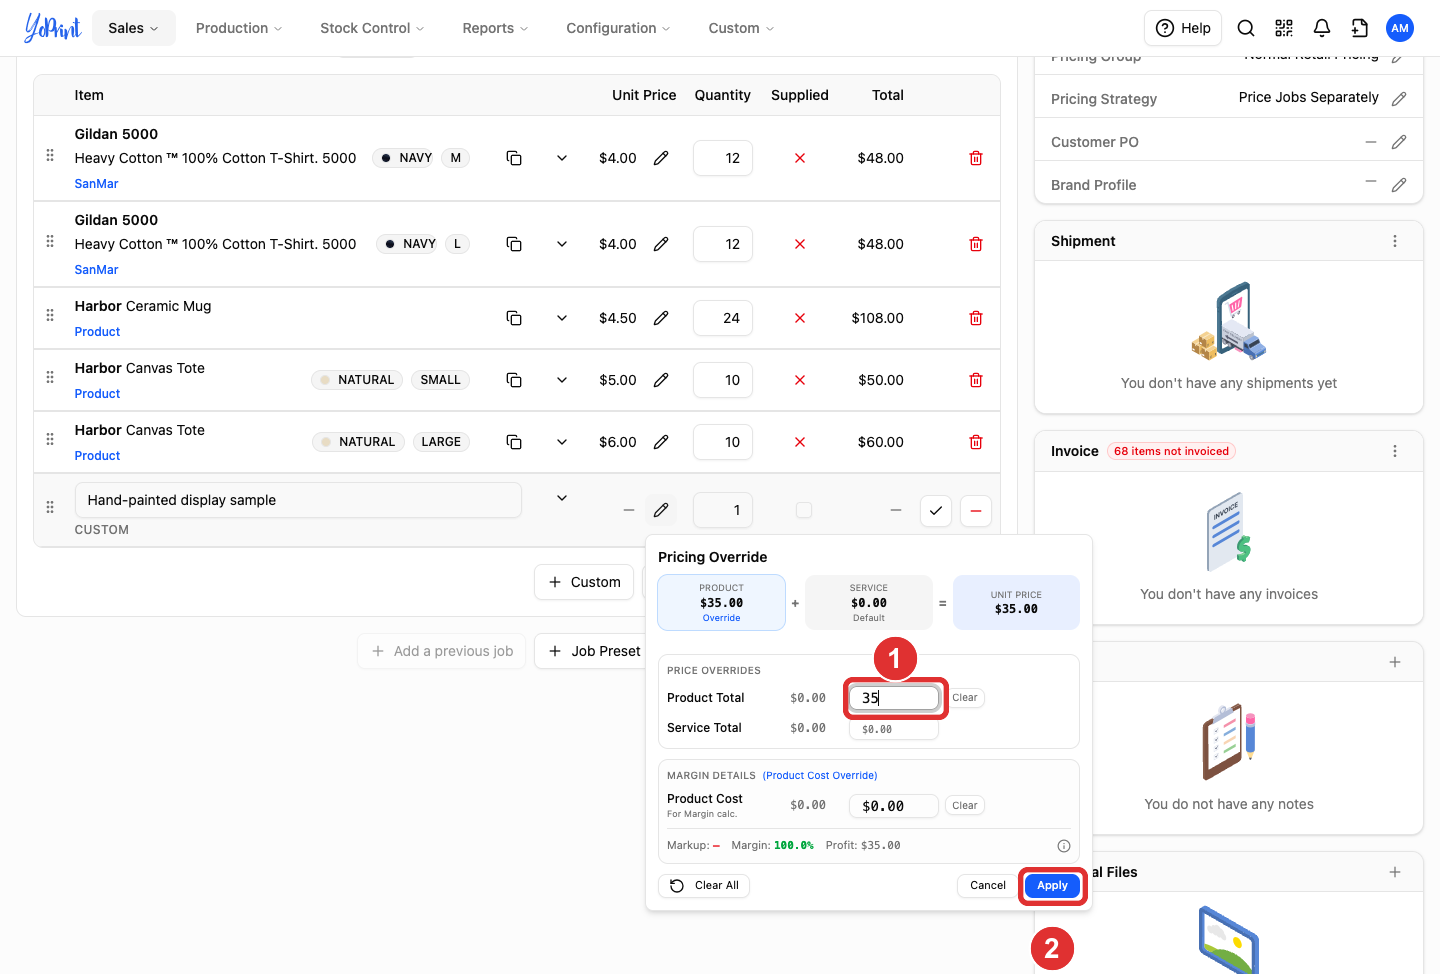Duplicate the Harbor Canvas Tote LARGE item
Screen dimensions: 1440x974
point(514,442)
